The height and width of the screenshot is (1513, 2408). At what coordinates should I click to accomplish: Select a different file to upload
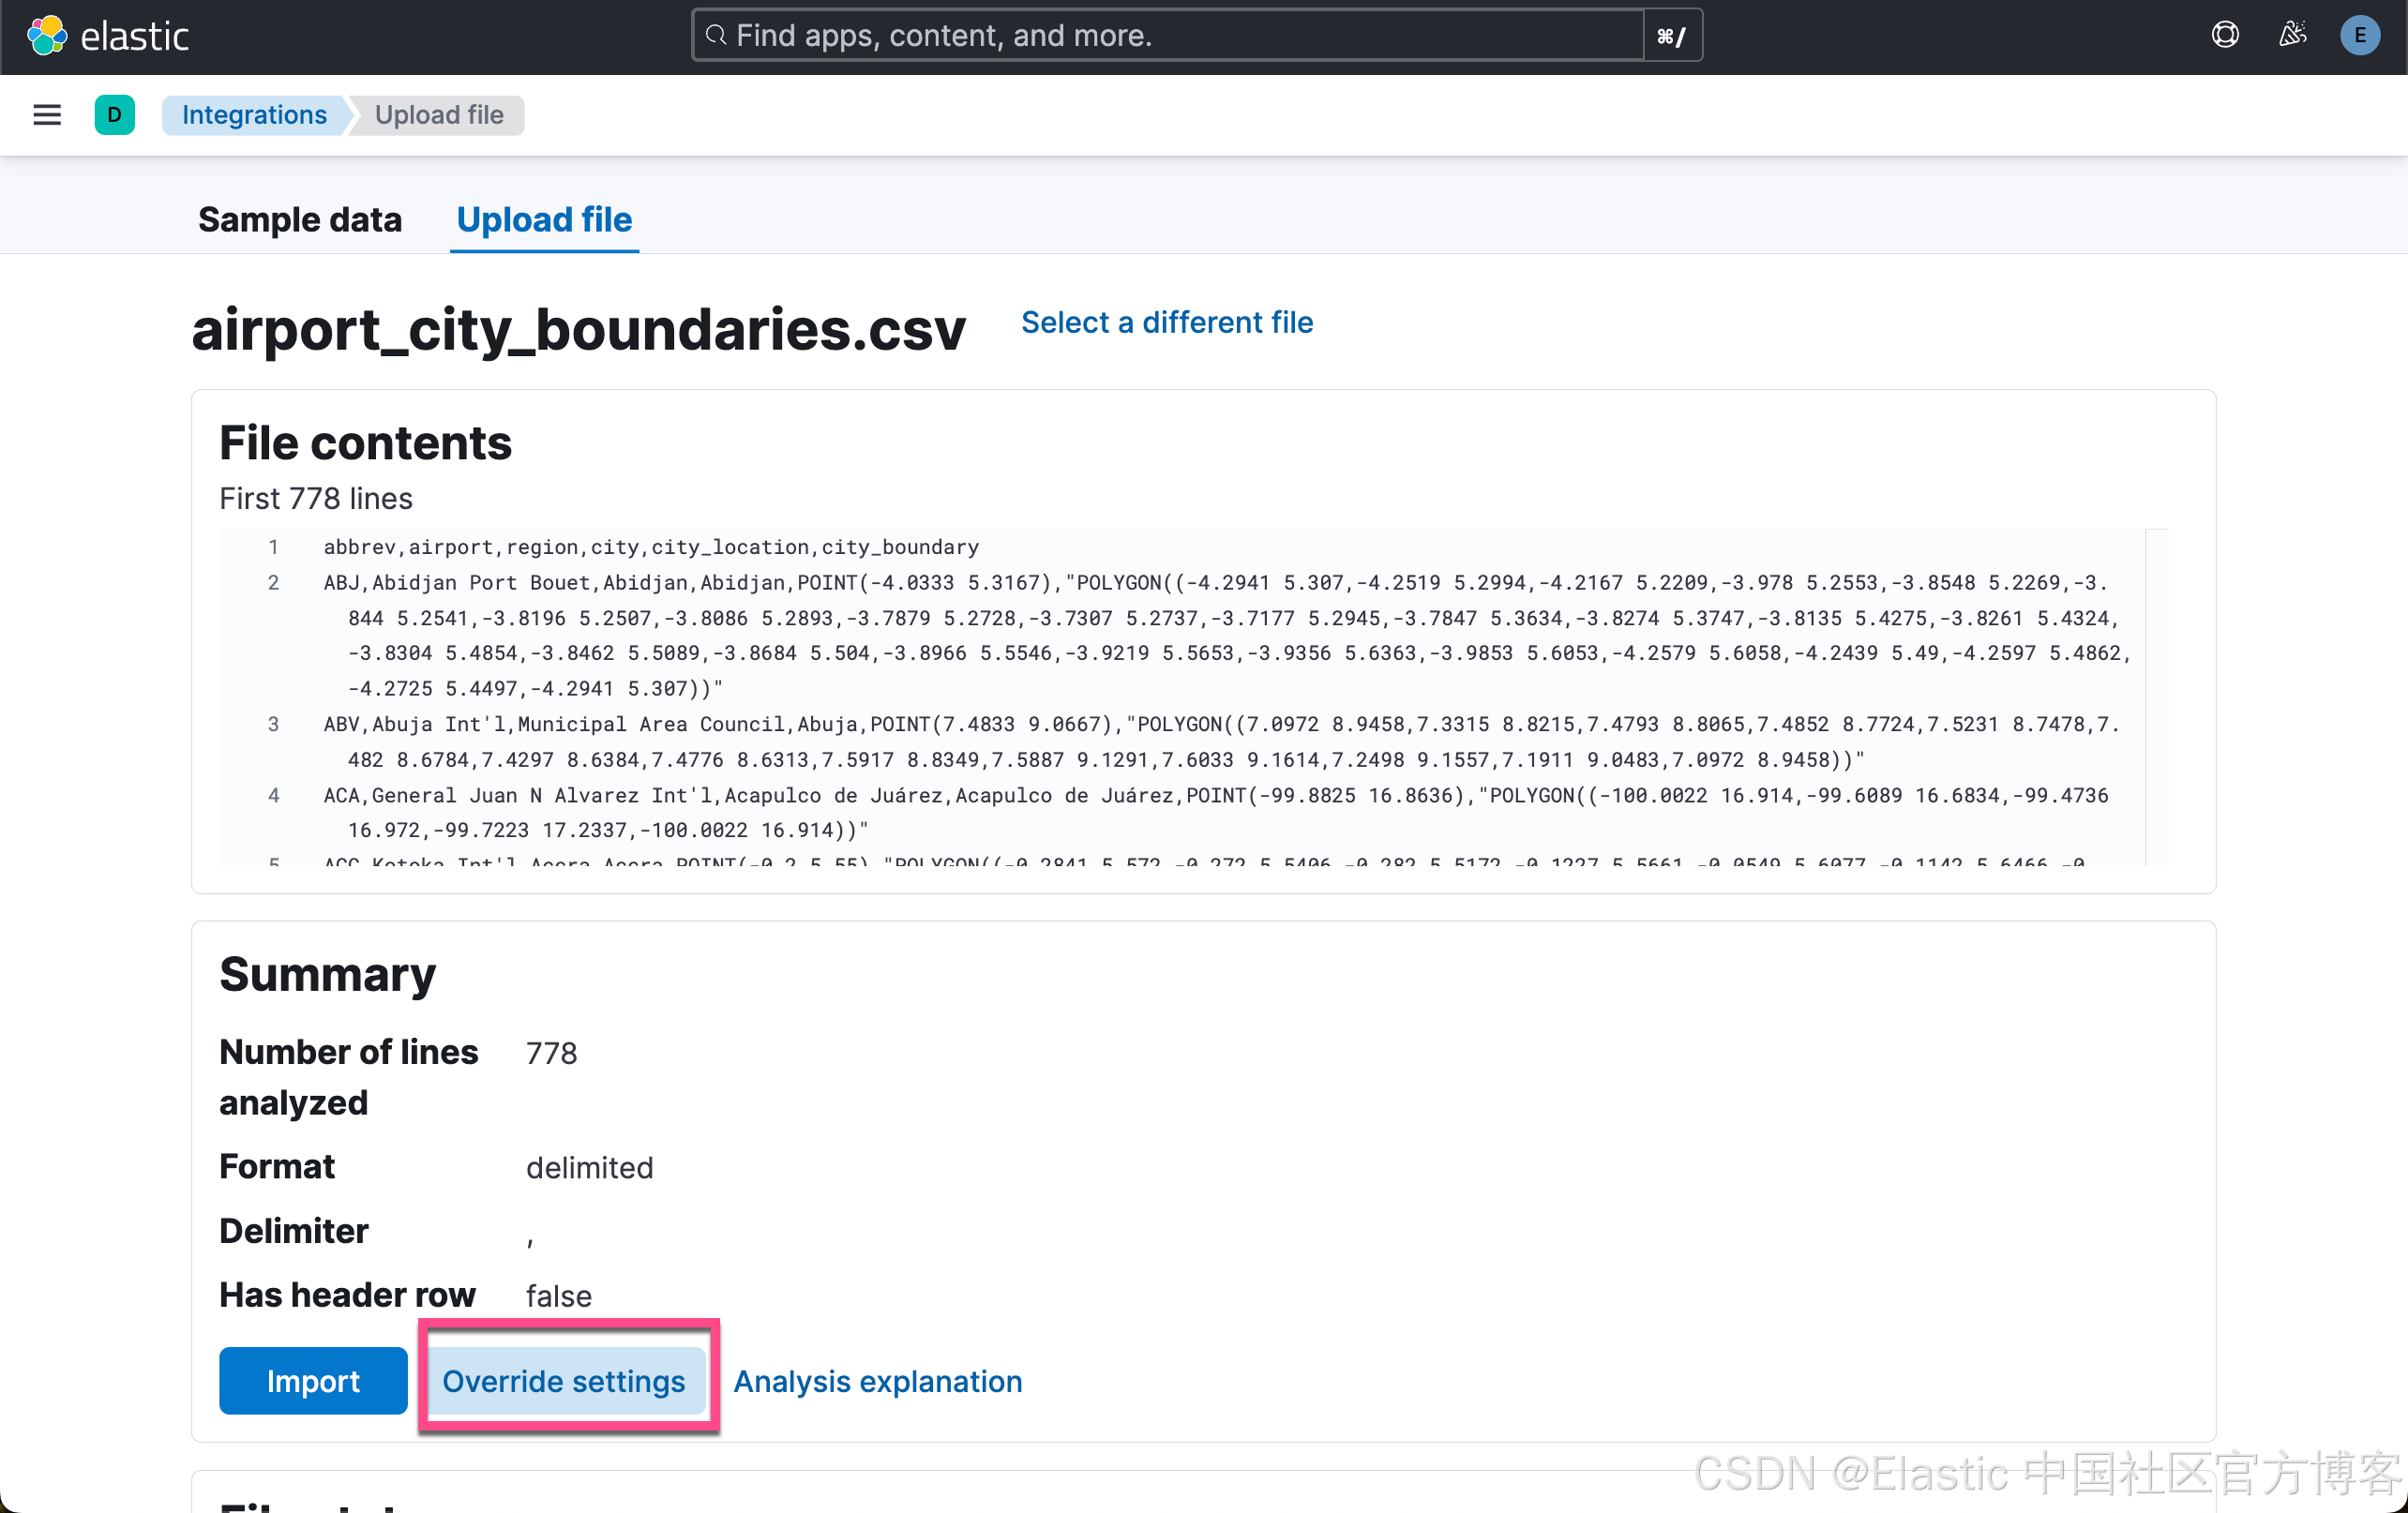pyautogui.click(x=1166, y=322)
